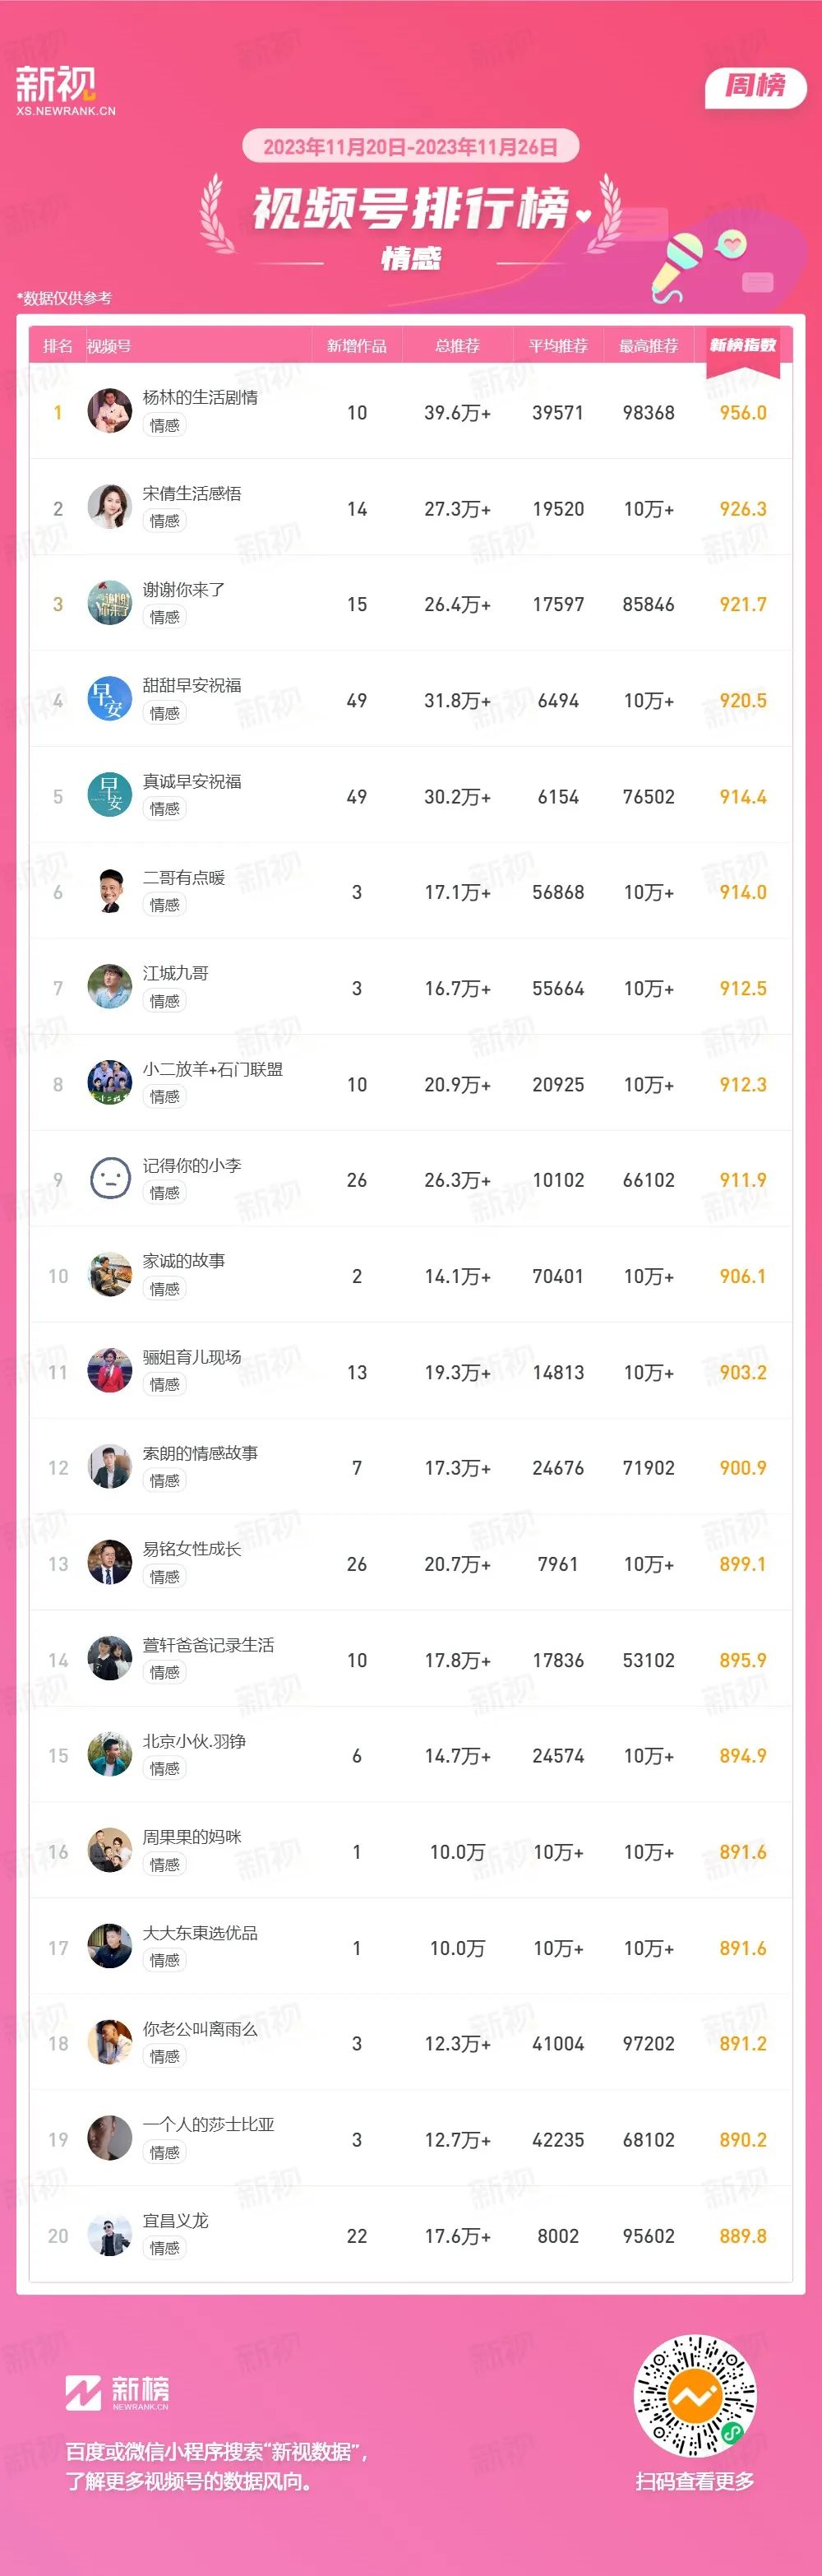
Task: Click the 记得你的小李 face avatar icon
Action: coord(110,1179)
